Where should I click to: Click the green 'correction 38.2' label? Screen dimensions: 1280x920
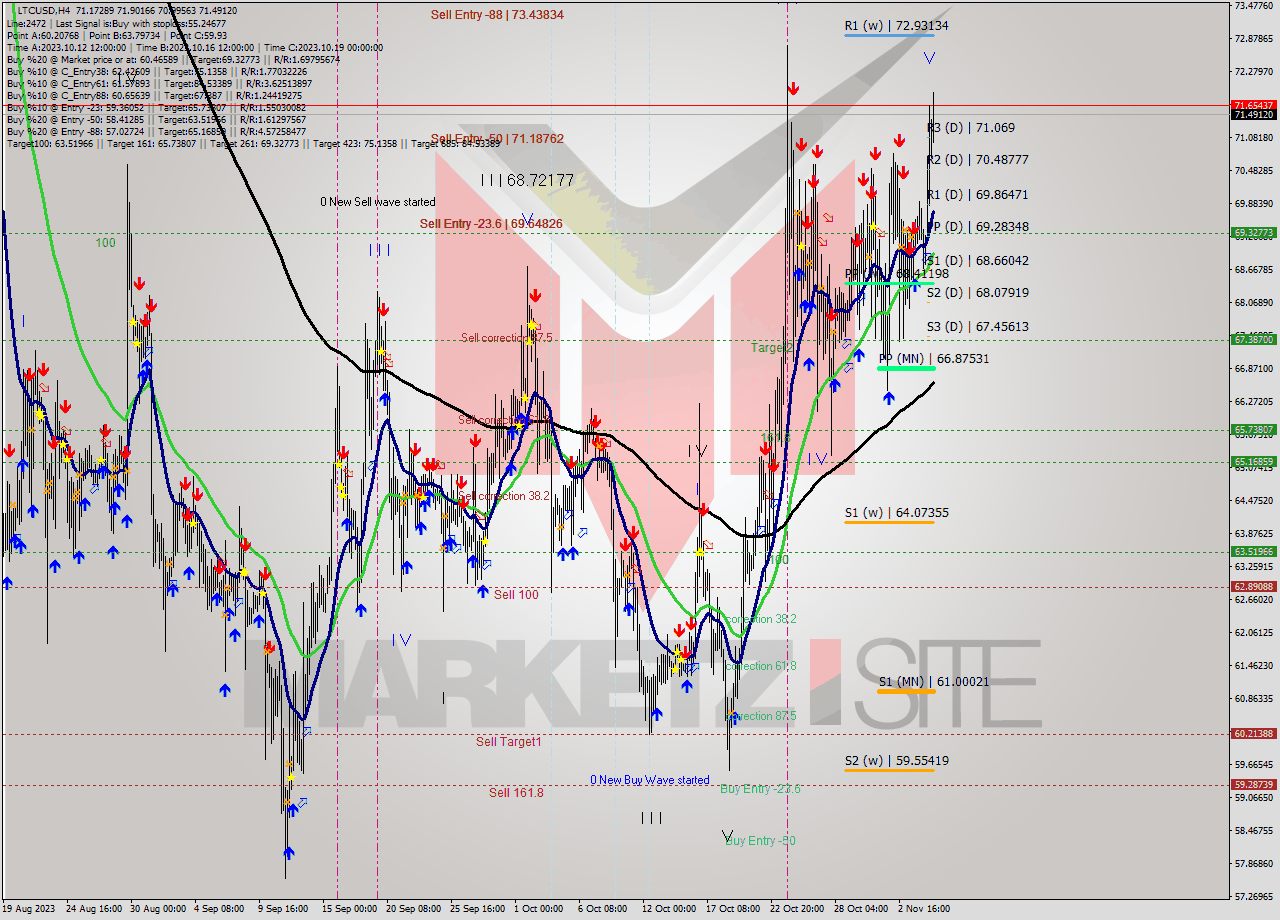coord(759,619)
